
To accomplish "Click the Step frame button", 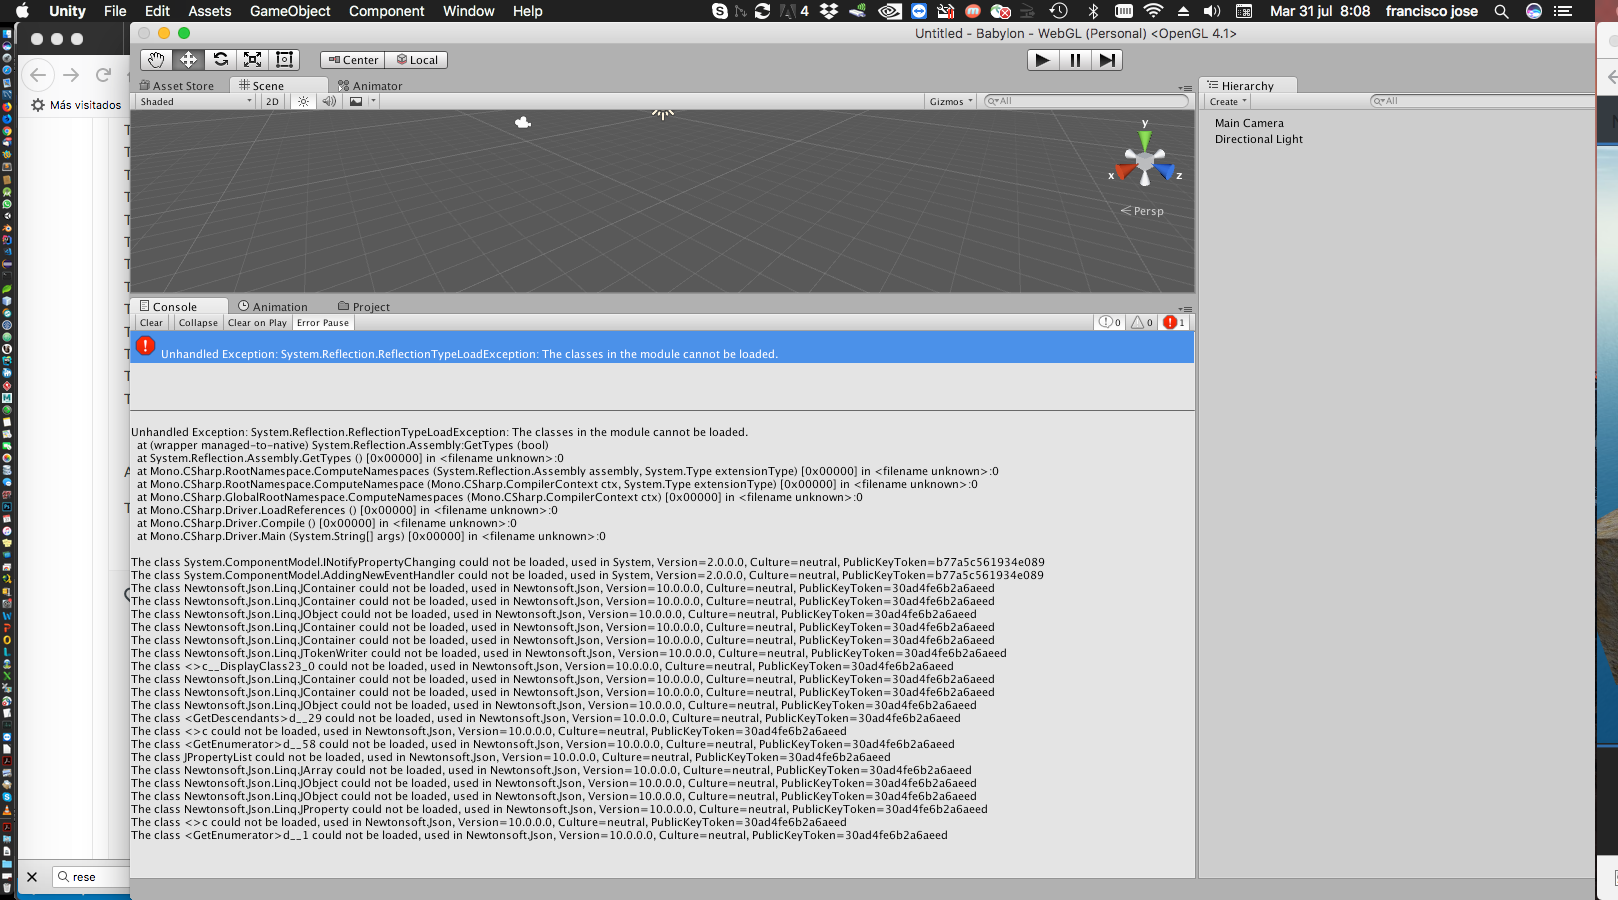I will point(1107,60).
